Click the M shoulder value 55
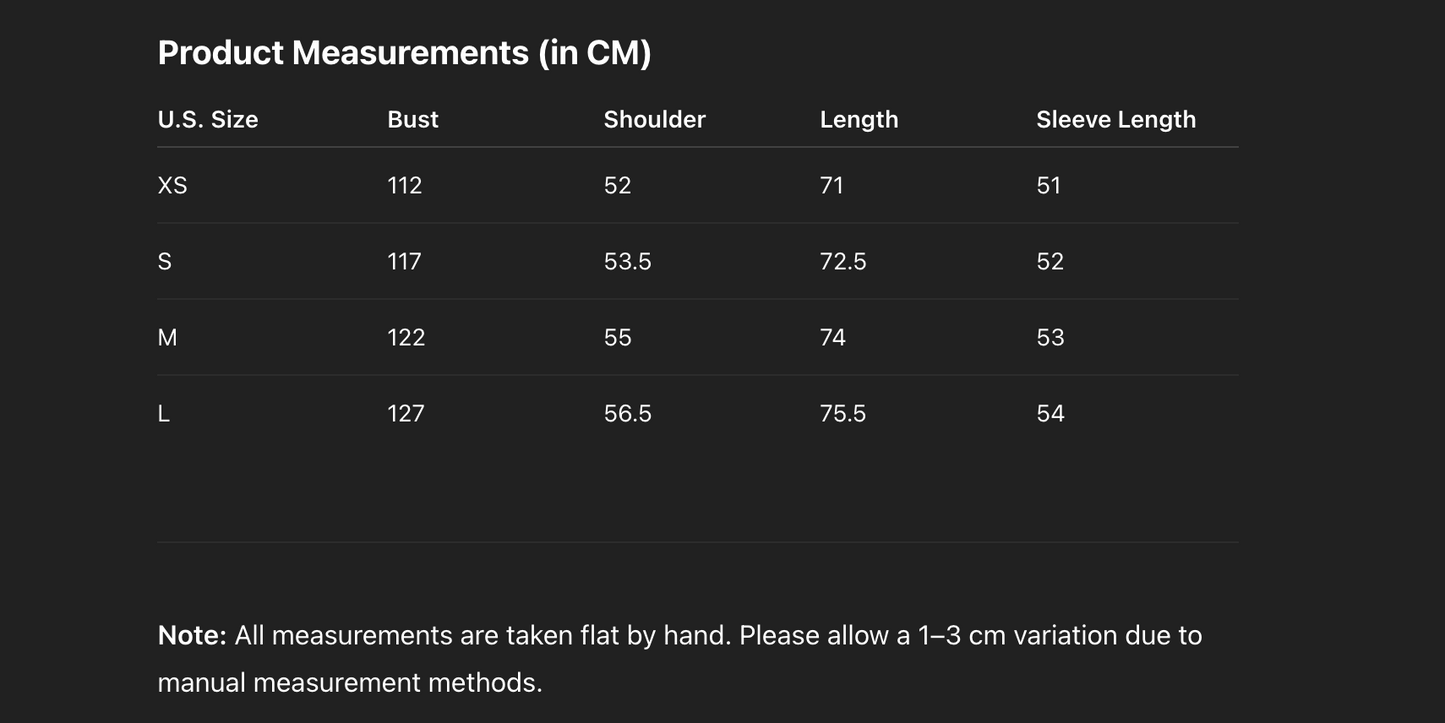Viewport: 1445px width, 723px height. pyautogui.click(x=617, y=338)
